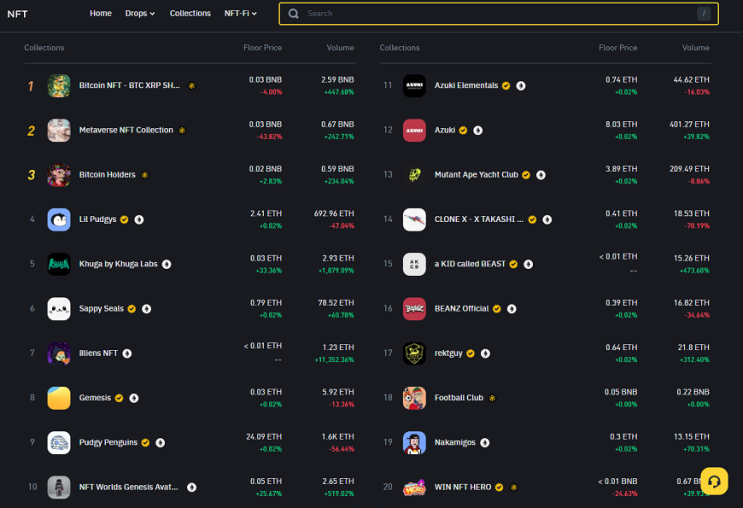This screenshot has width=743, height=508.
Task: Click the red Azuki thumbnail
Action: point(414,130)
